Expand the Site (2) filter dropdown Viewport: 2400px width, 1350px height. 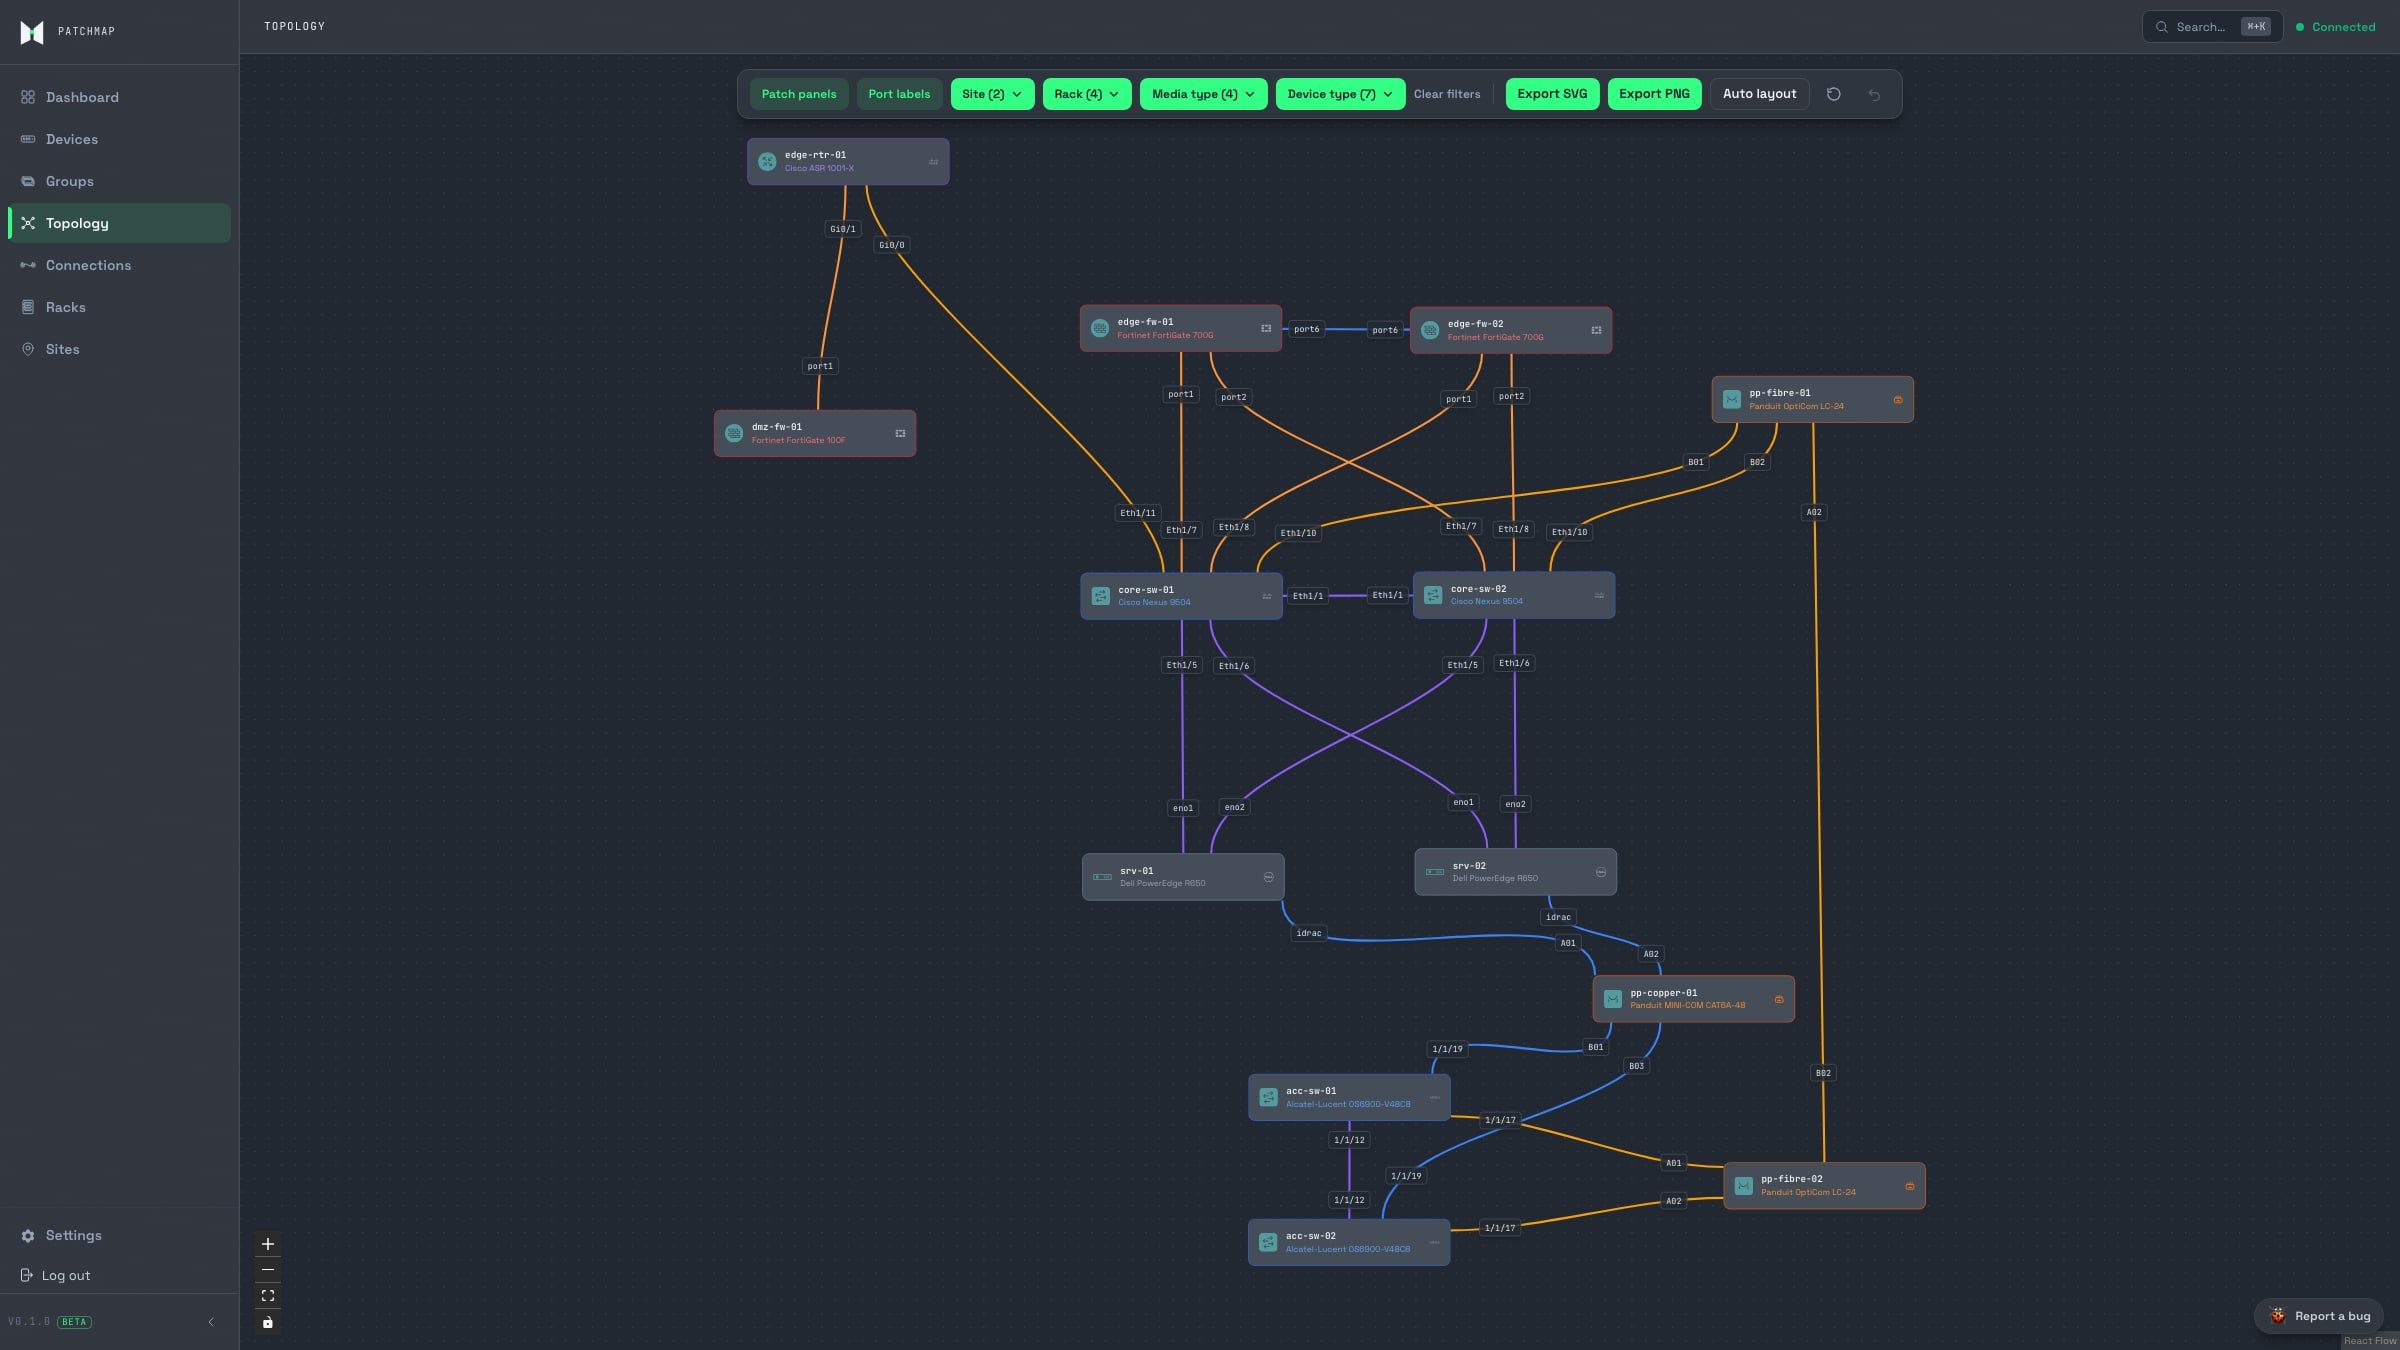click(992, 94)
